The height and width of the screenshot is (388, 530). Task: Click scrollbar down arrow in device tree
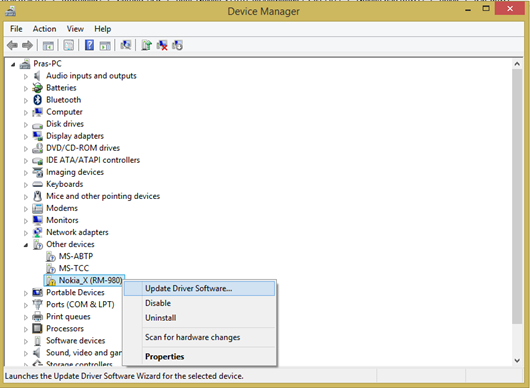pos(517,361)
